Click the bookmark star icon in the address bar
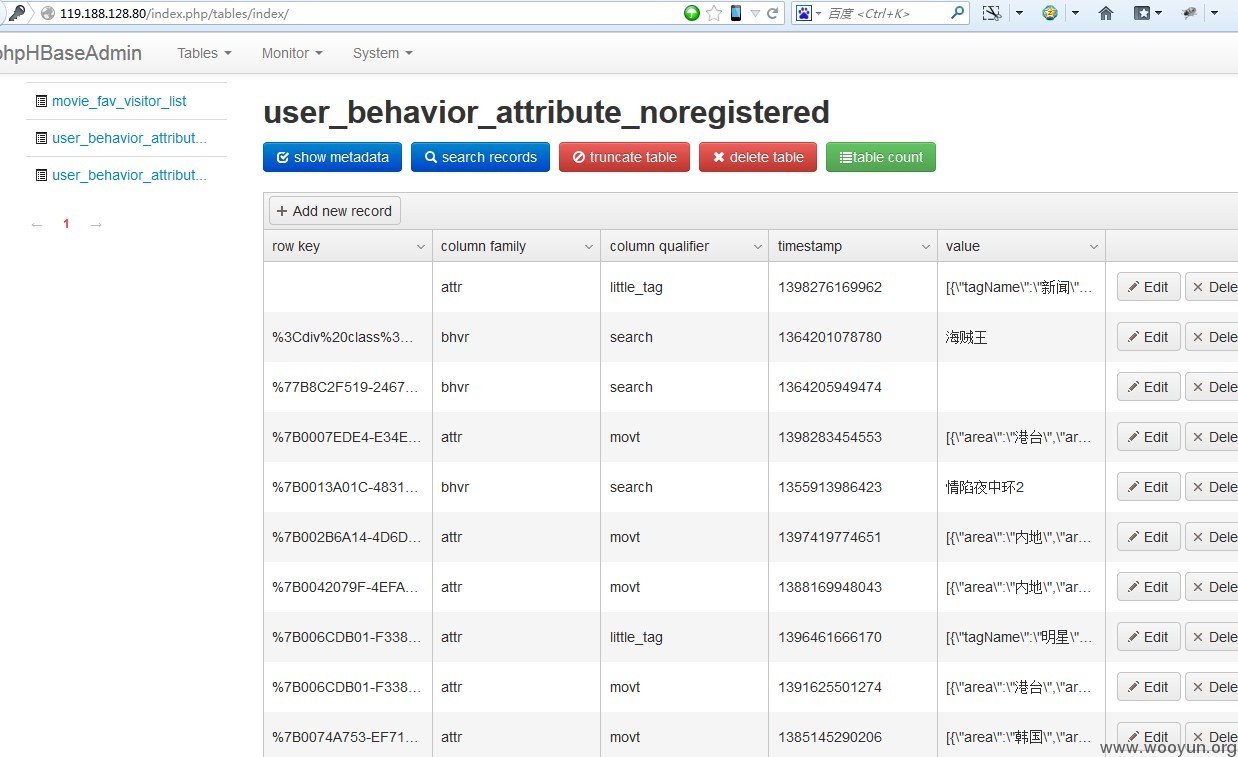This screenshot has height=757, width=1238. tap(712, 13)
